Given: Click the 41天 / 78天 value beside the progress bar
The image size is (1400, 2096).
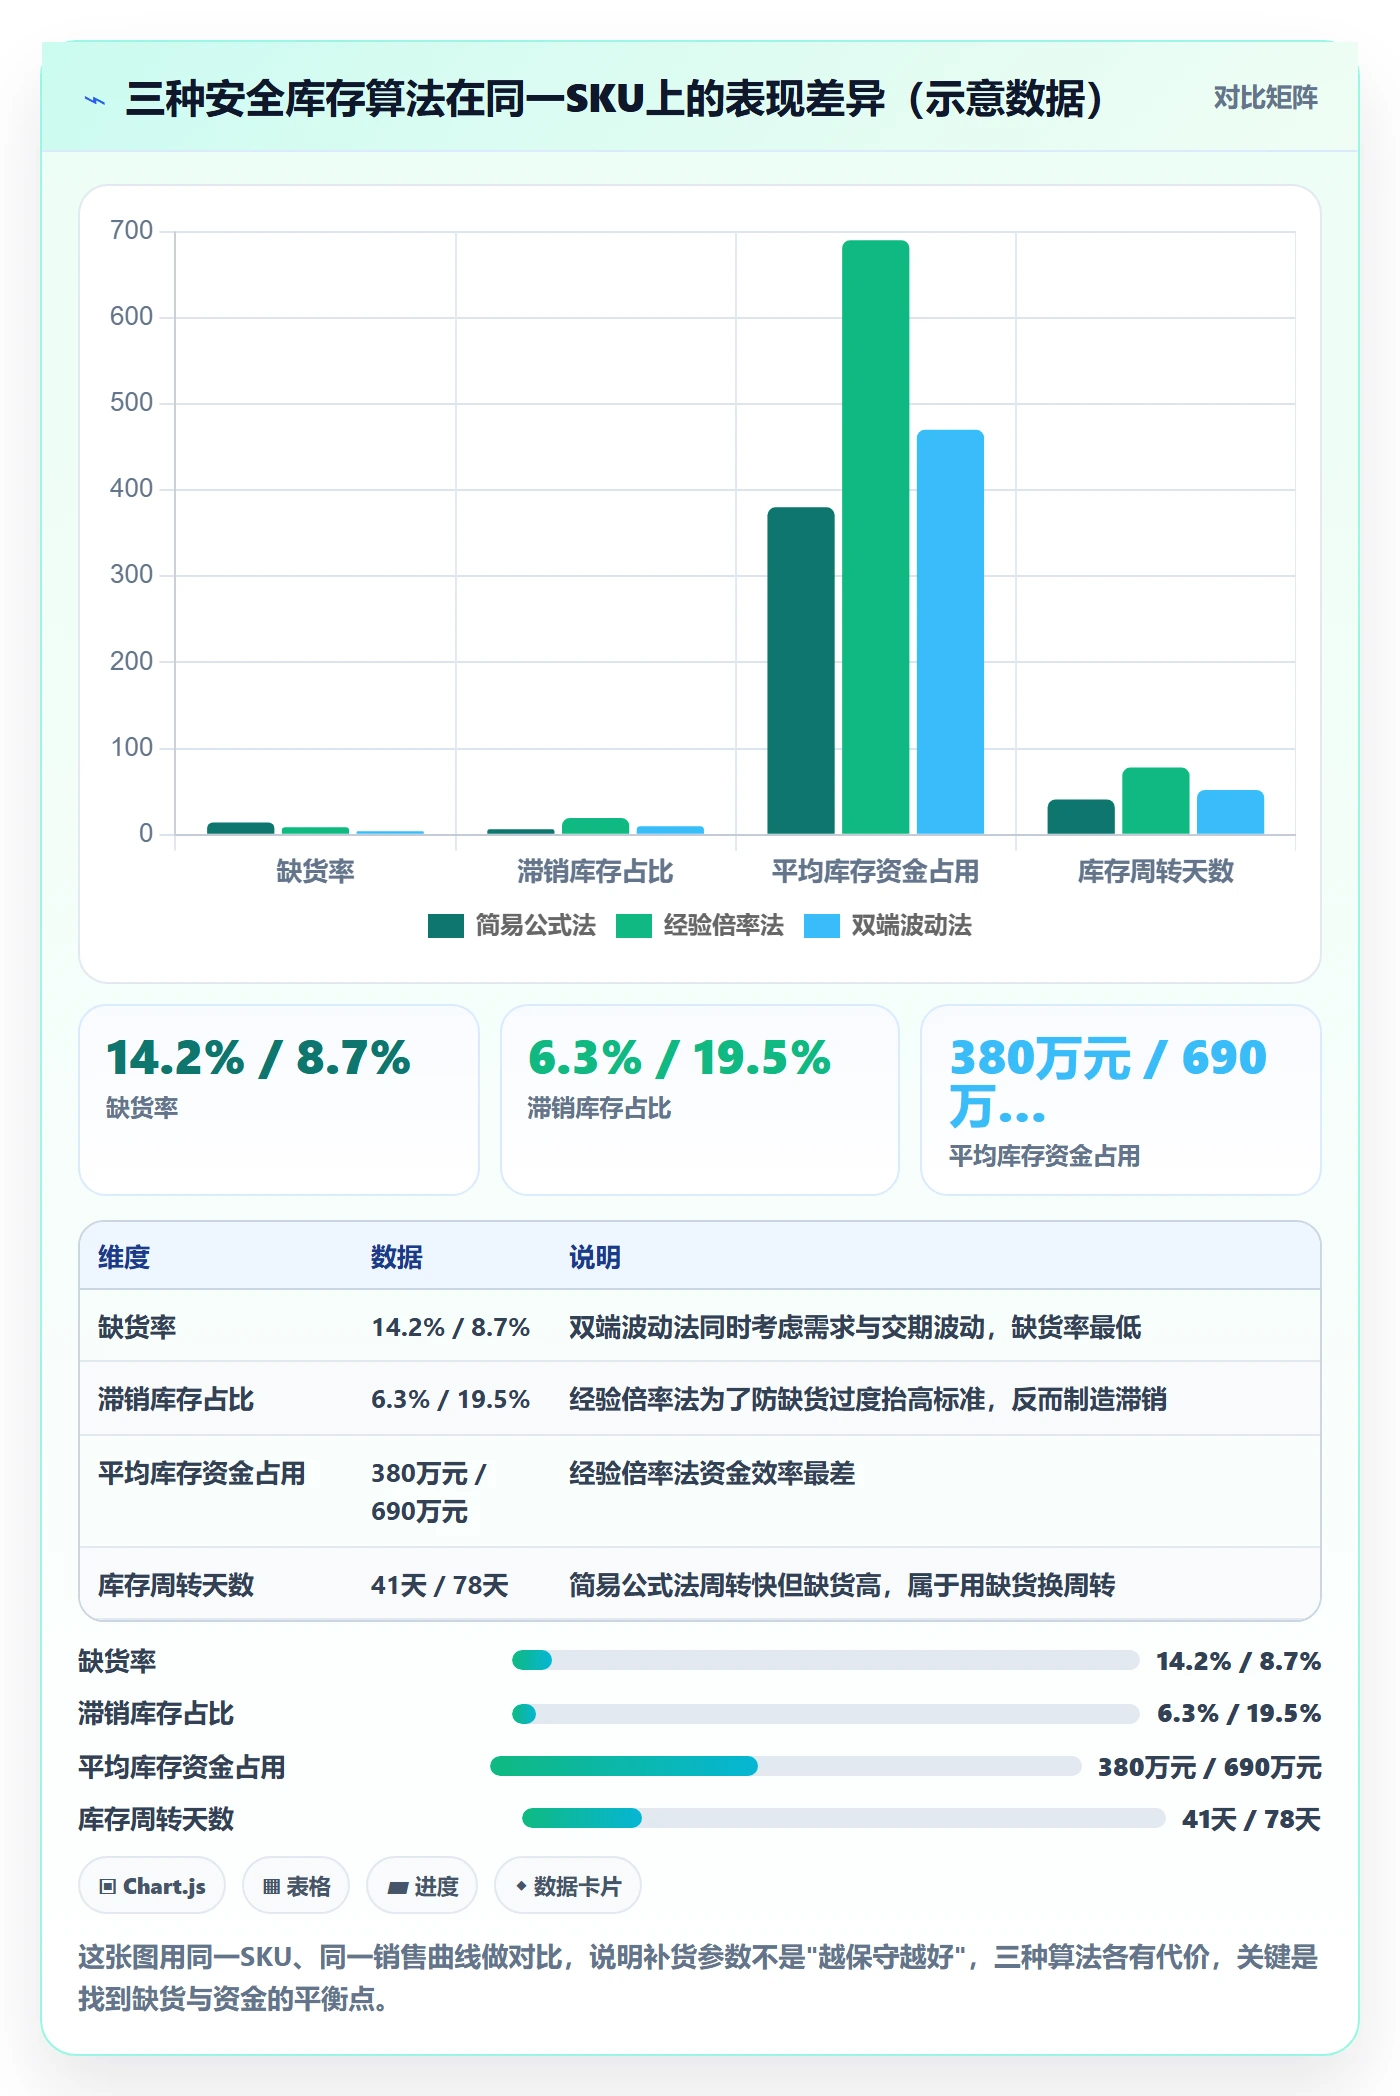Looking at the screenshot, I should click(x=1251, y=1819).
